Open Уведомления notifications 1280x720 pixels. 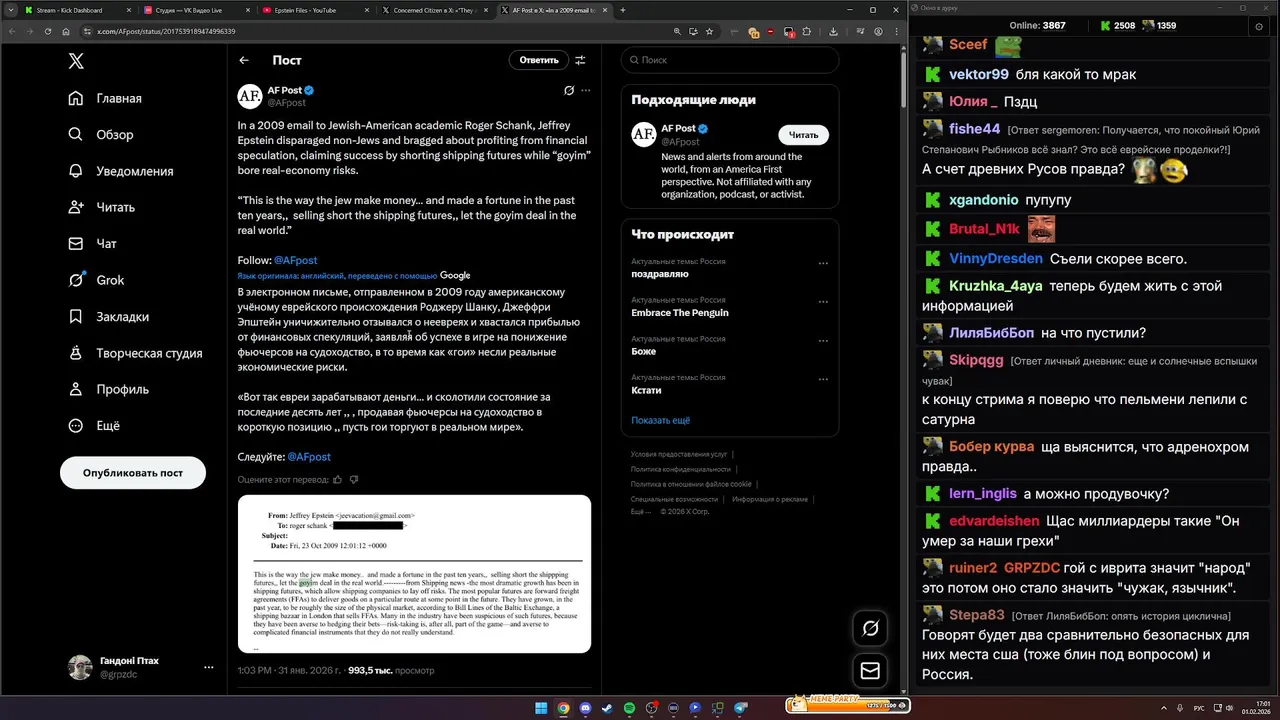(121, 171)
